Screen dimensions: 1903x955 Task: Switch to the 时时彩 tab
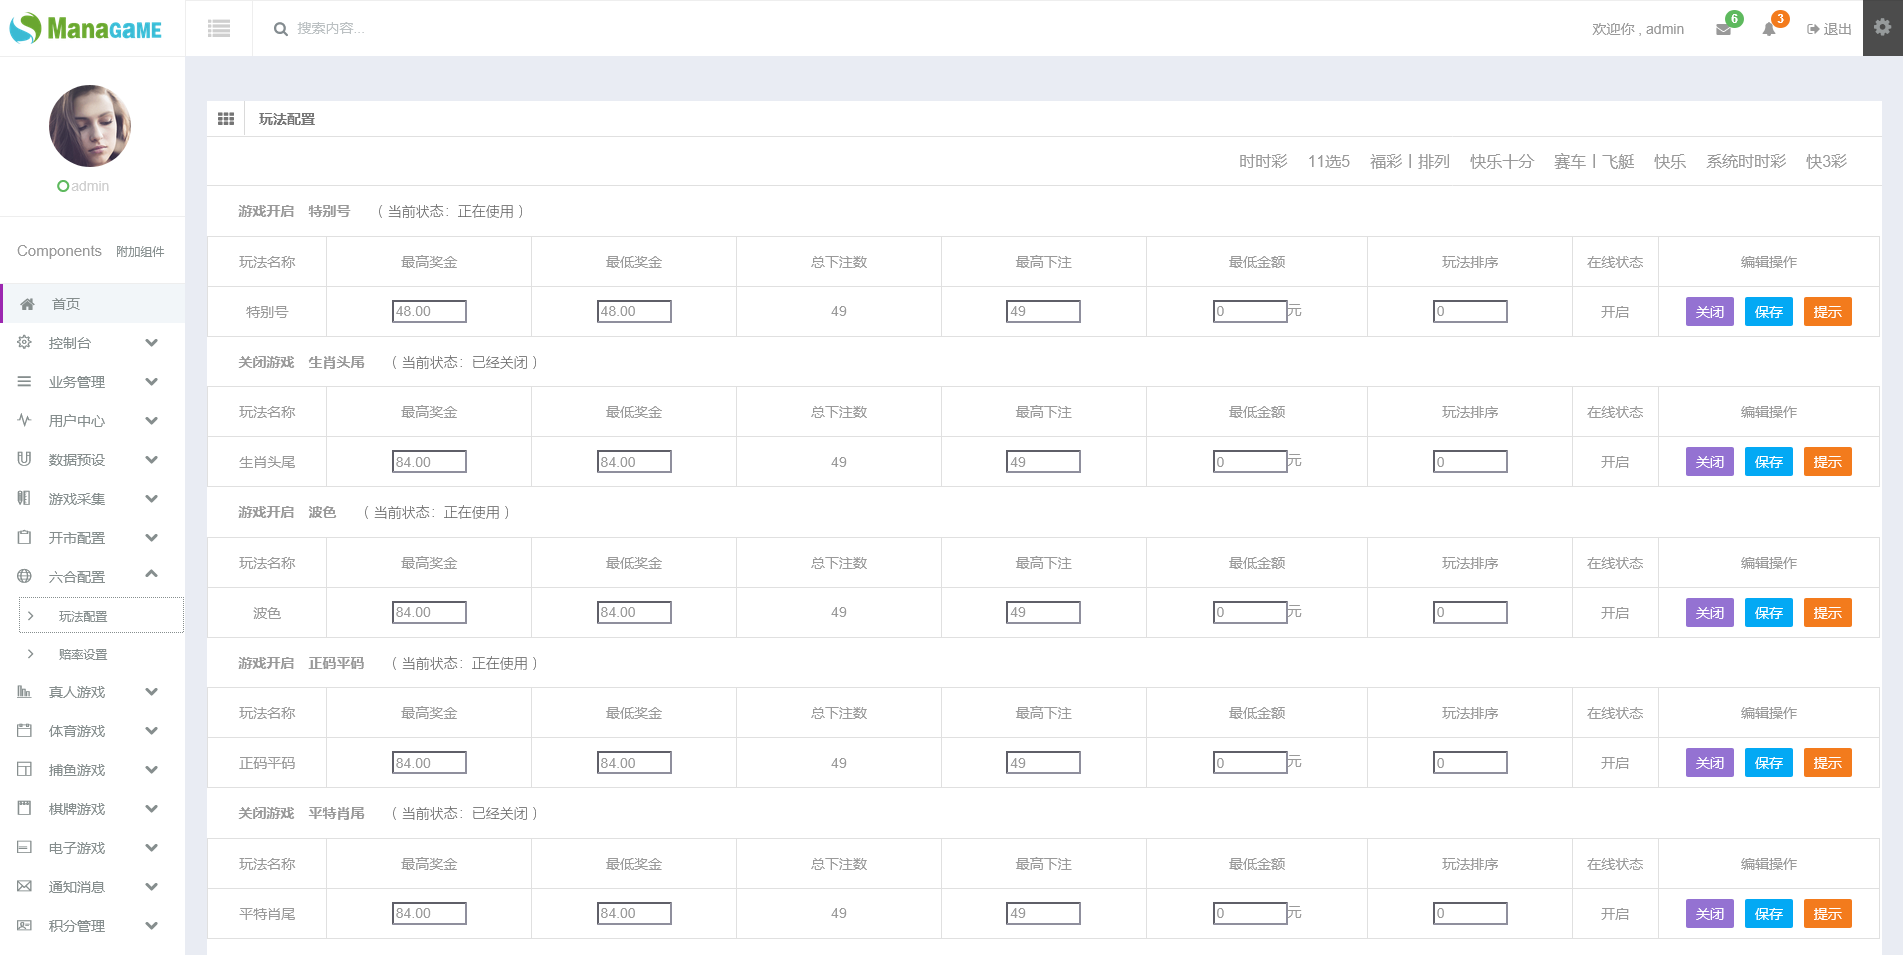tap(1262, 162)
